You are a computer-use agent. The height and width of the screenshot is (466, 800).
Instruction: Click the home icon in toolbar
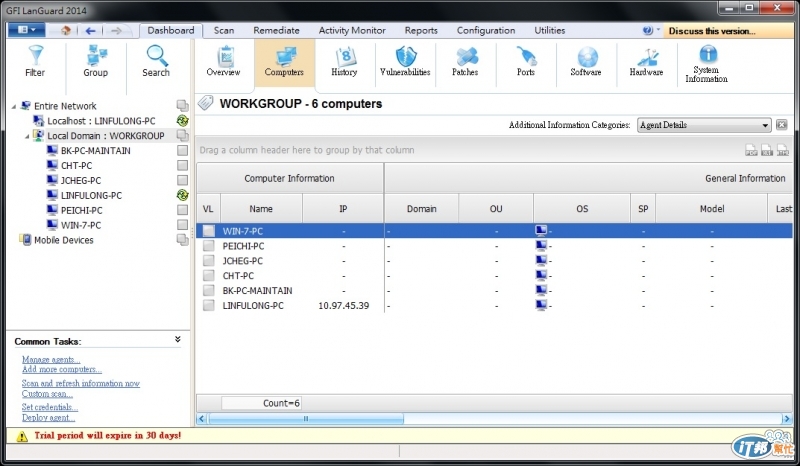click(x=66, y=31)
